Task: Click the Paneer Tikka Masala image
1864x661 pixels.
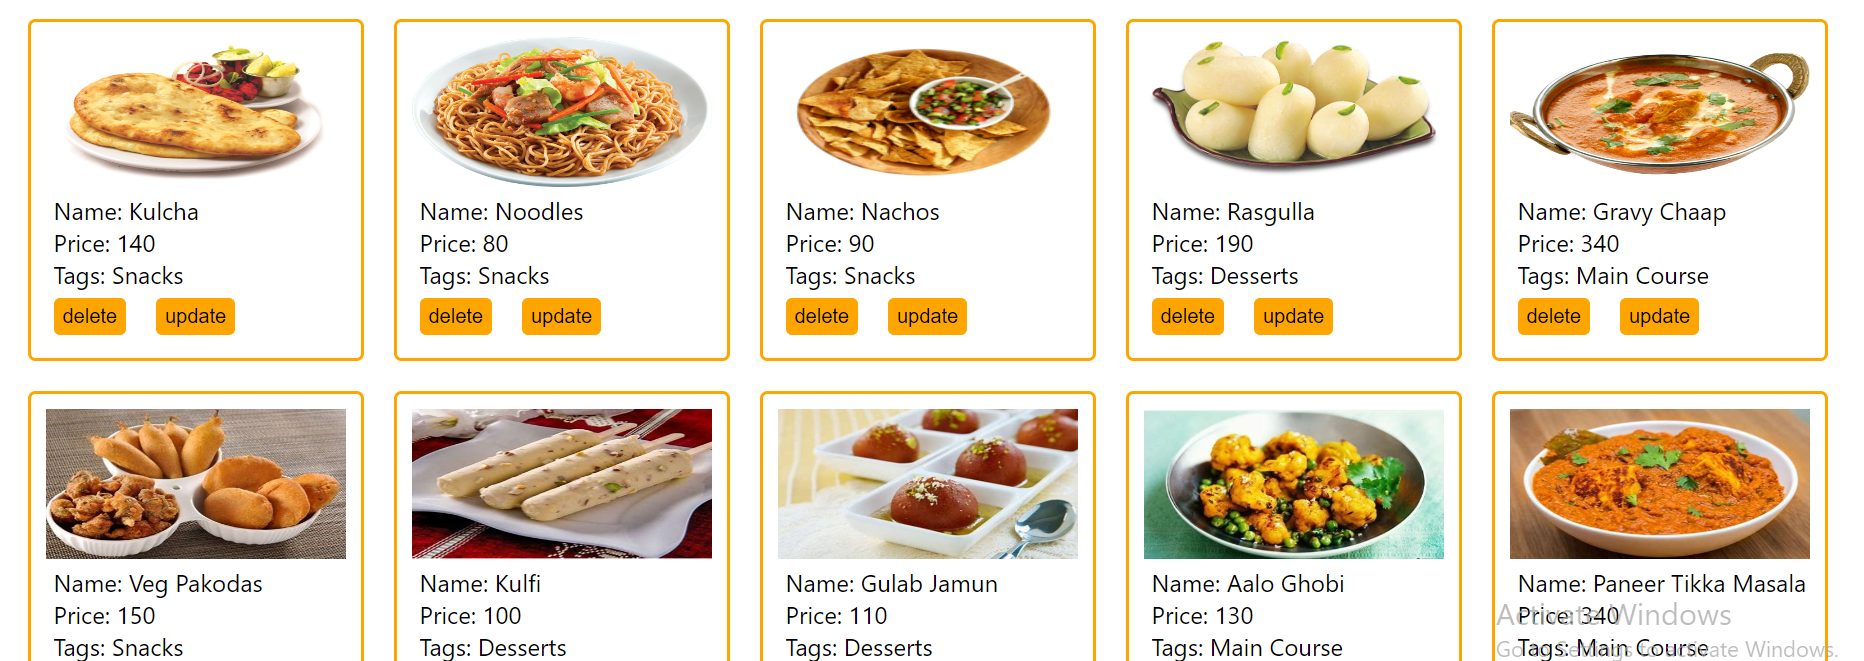Action: [x=1660, y=484]
